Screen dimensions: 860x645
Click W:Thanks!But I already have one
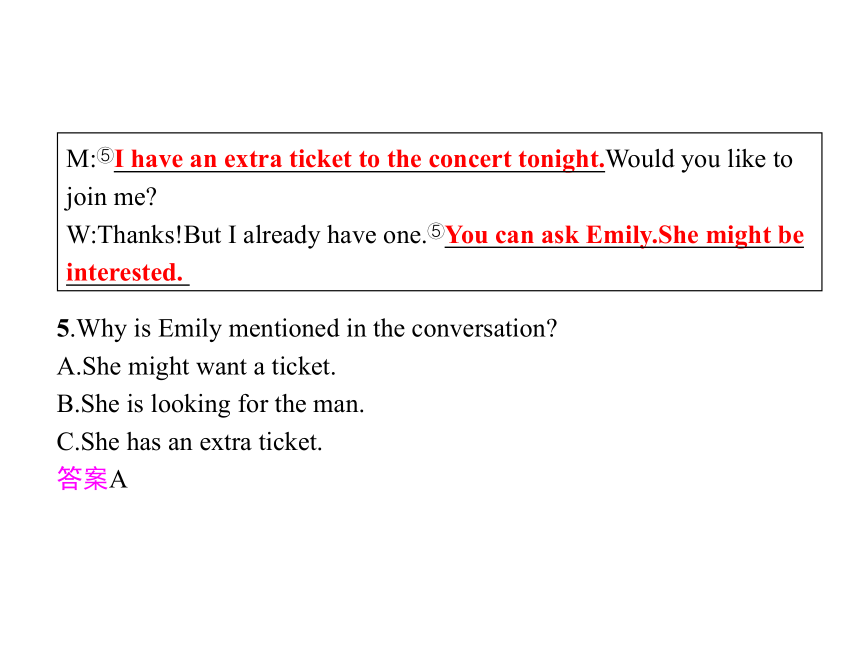247,235
